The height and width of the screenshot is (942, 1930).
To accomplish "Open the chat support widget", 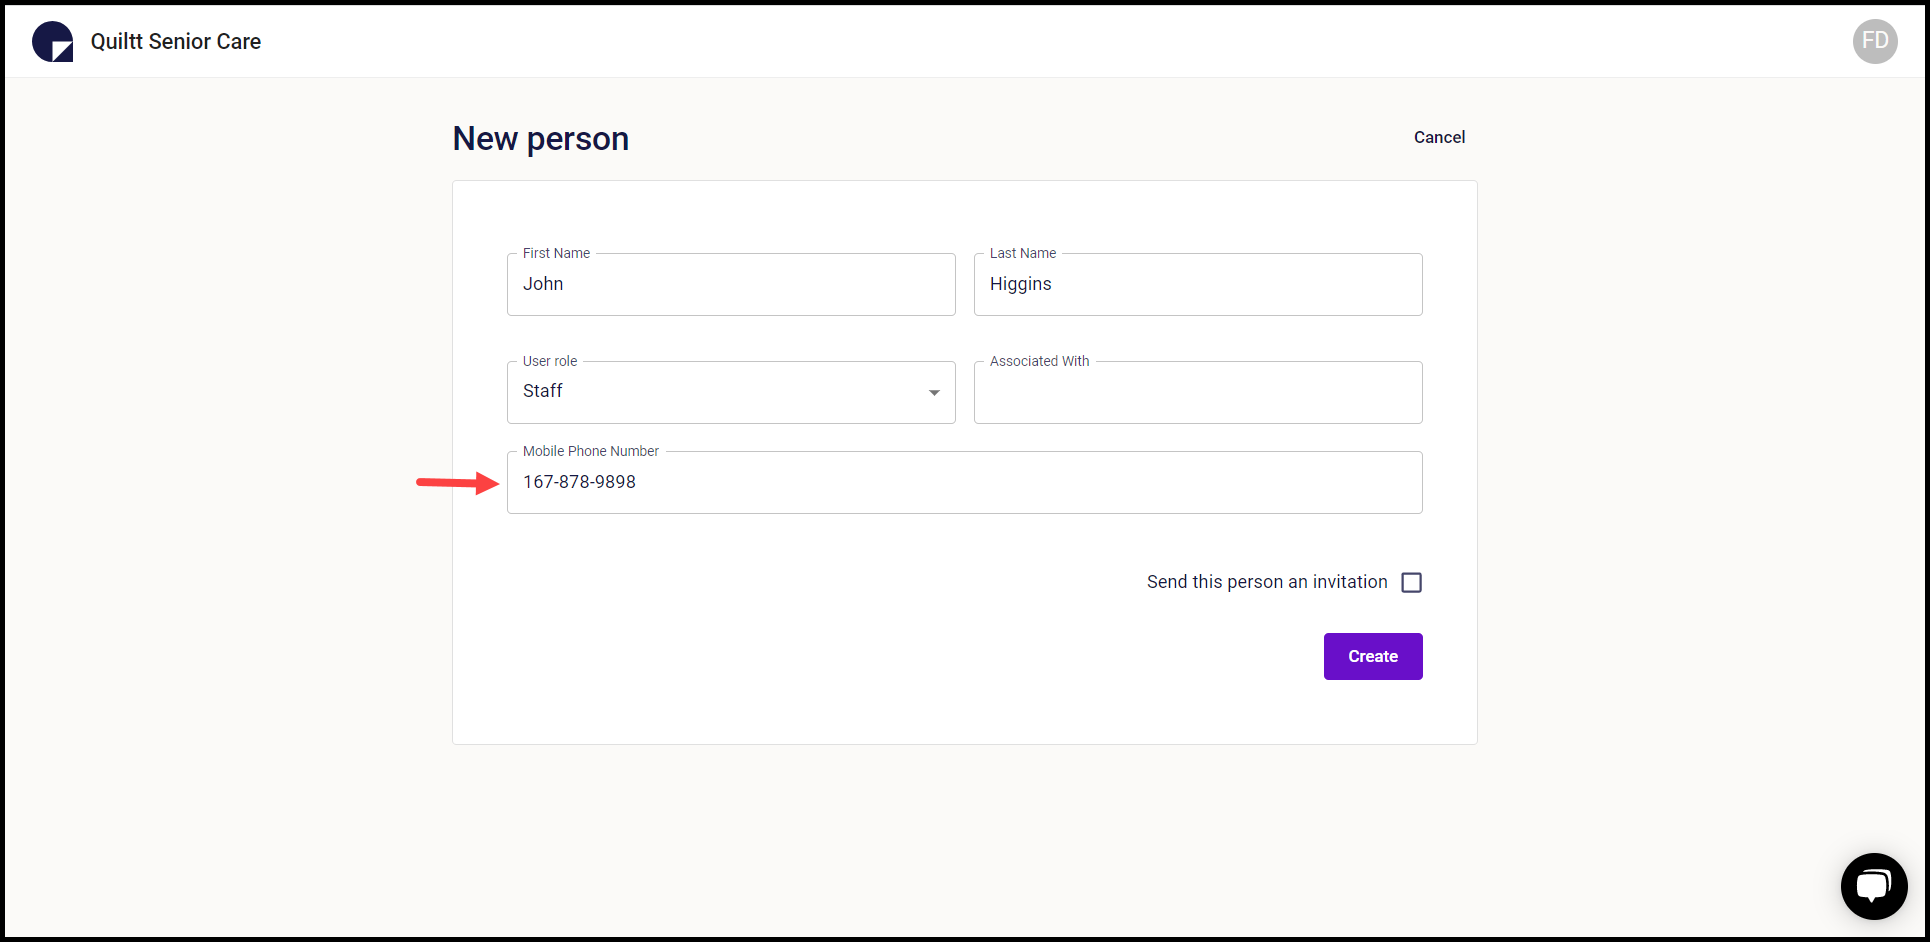I will pyautogui.click(x=1874, y=886).
